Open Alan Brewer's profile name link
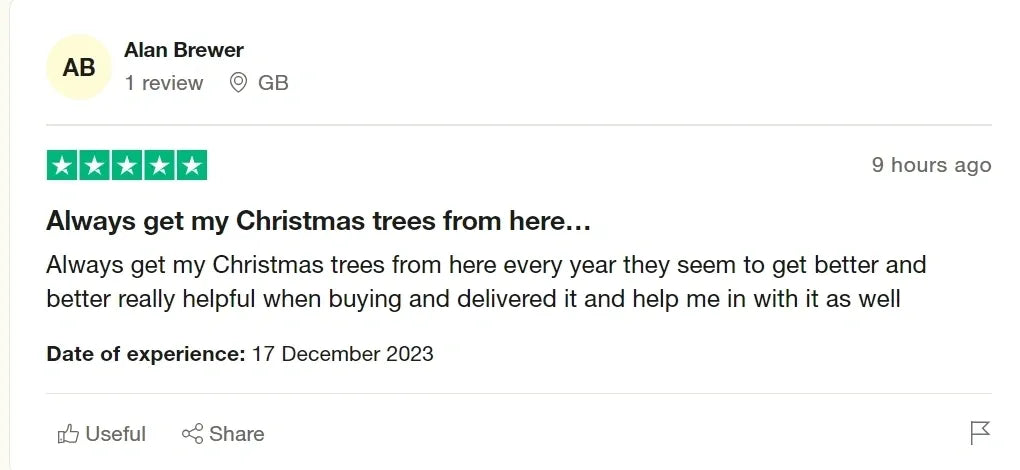This screenshot has width=1020, height=470. click(184, 50)
